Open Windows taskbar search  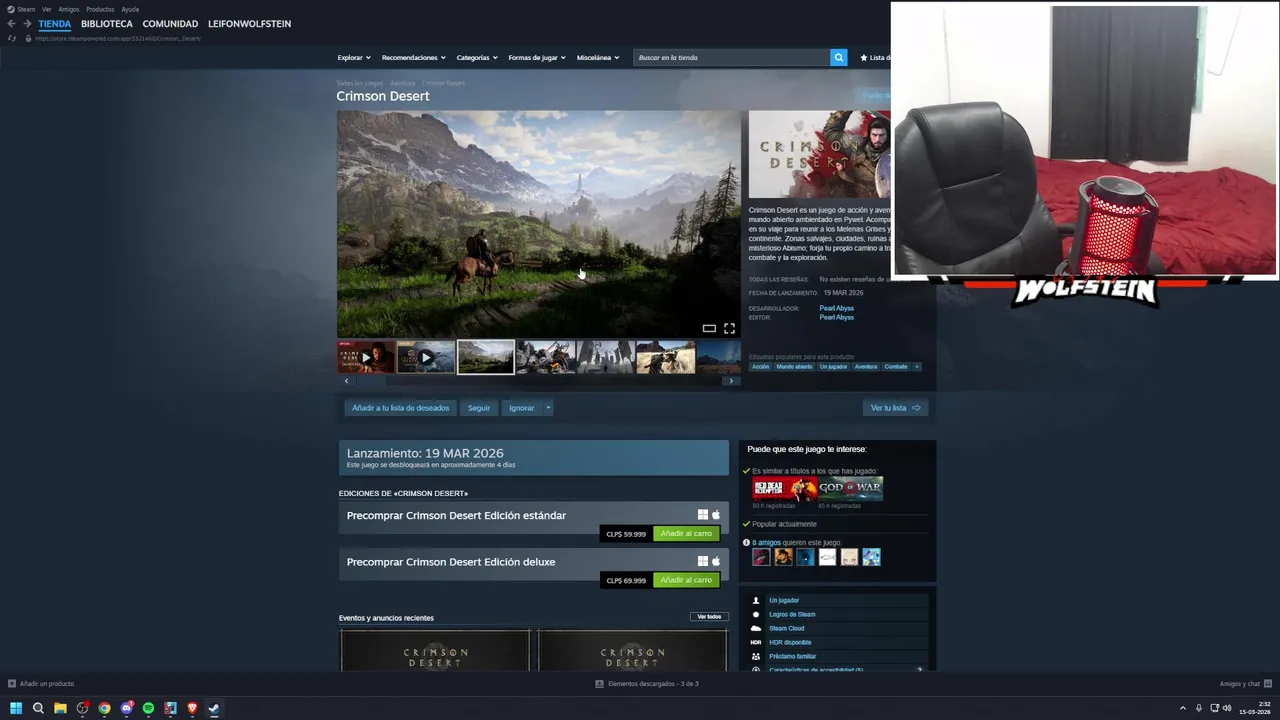[38, 708]
